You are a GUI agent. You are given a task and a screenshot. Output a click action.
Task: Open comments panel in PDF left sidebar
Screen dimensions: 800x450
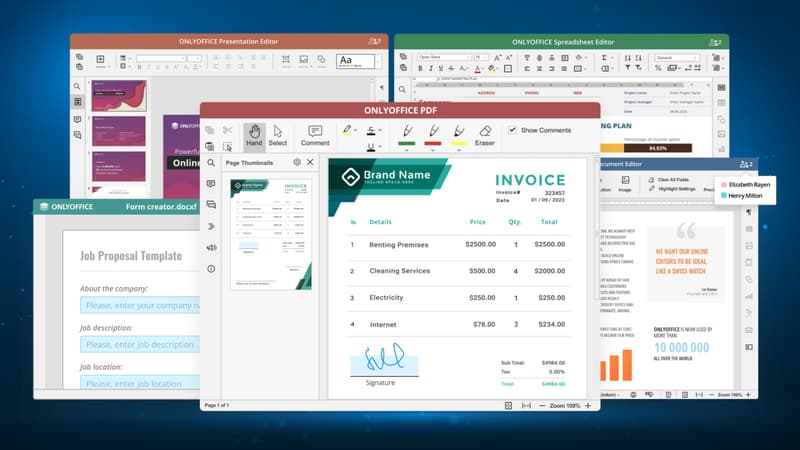click(211, 184)
